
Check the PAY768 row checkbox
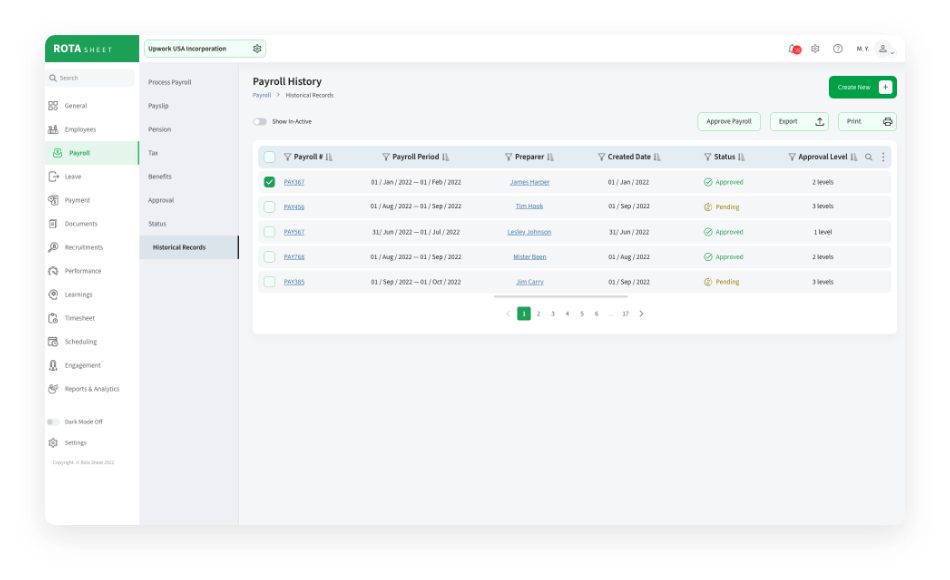coord(270,256)
